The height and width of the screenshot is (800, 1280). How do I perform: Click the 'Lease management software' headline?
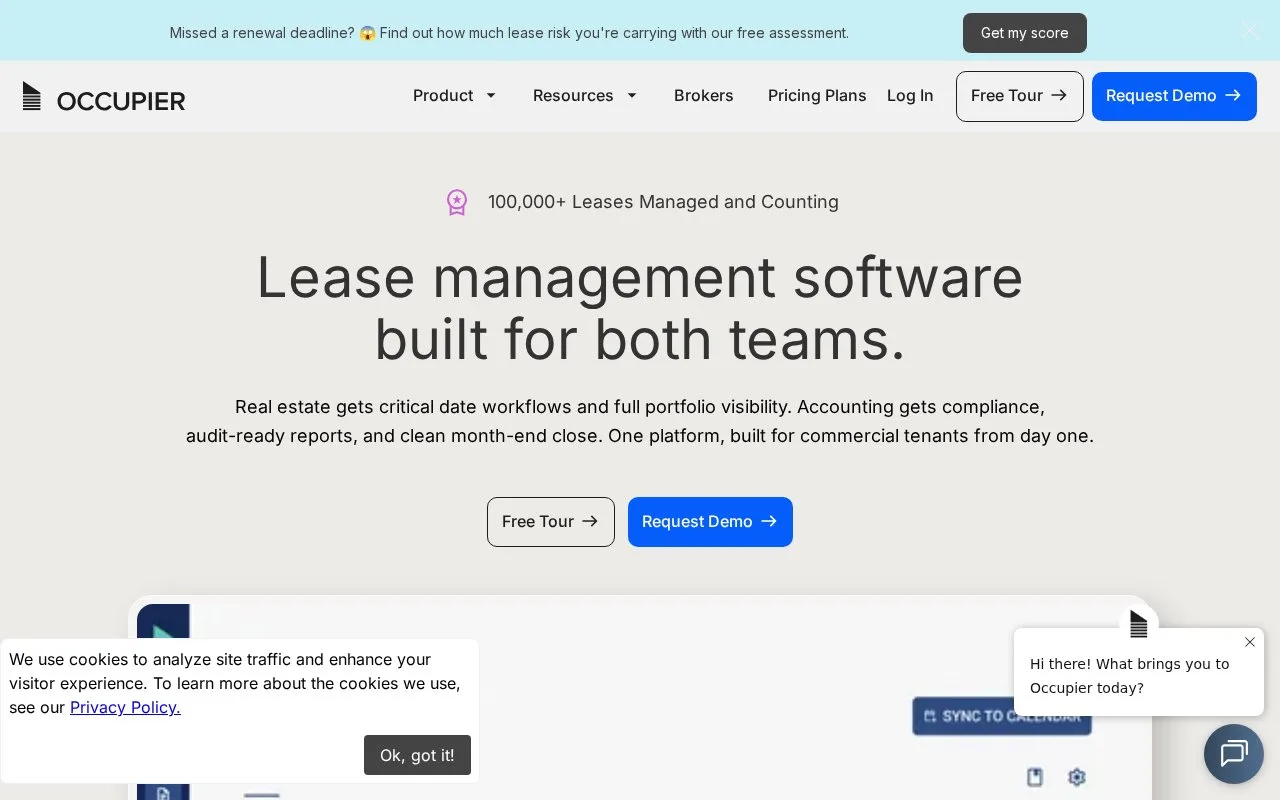(640, 308)
